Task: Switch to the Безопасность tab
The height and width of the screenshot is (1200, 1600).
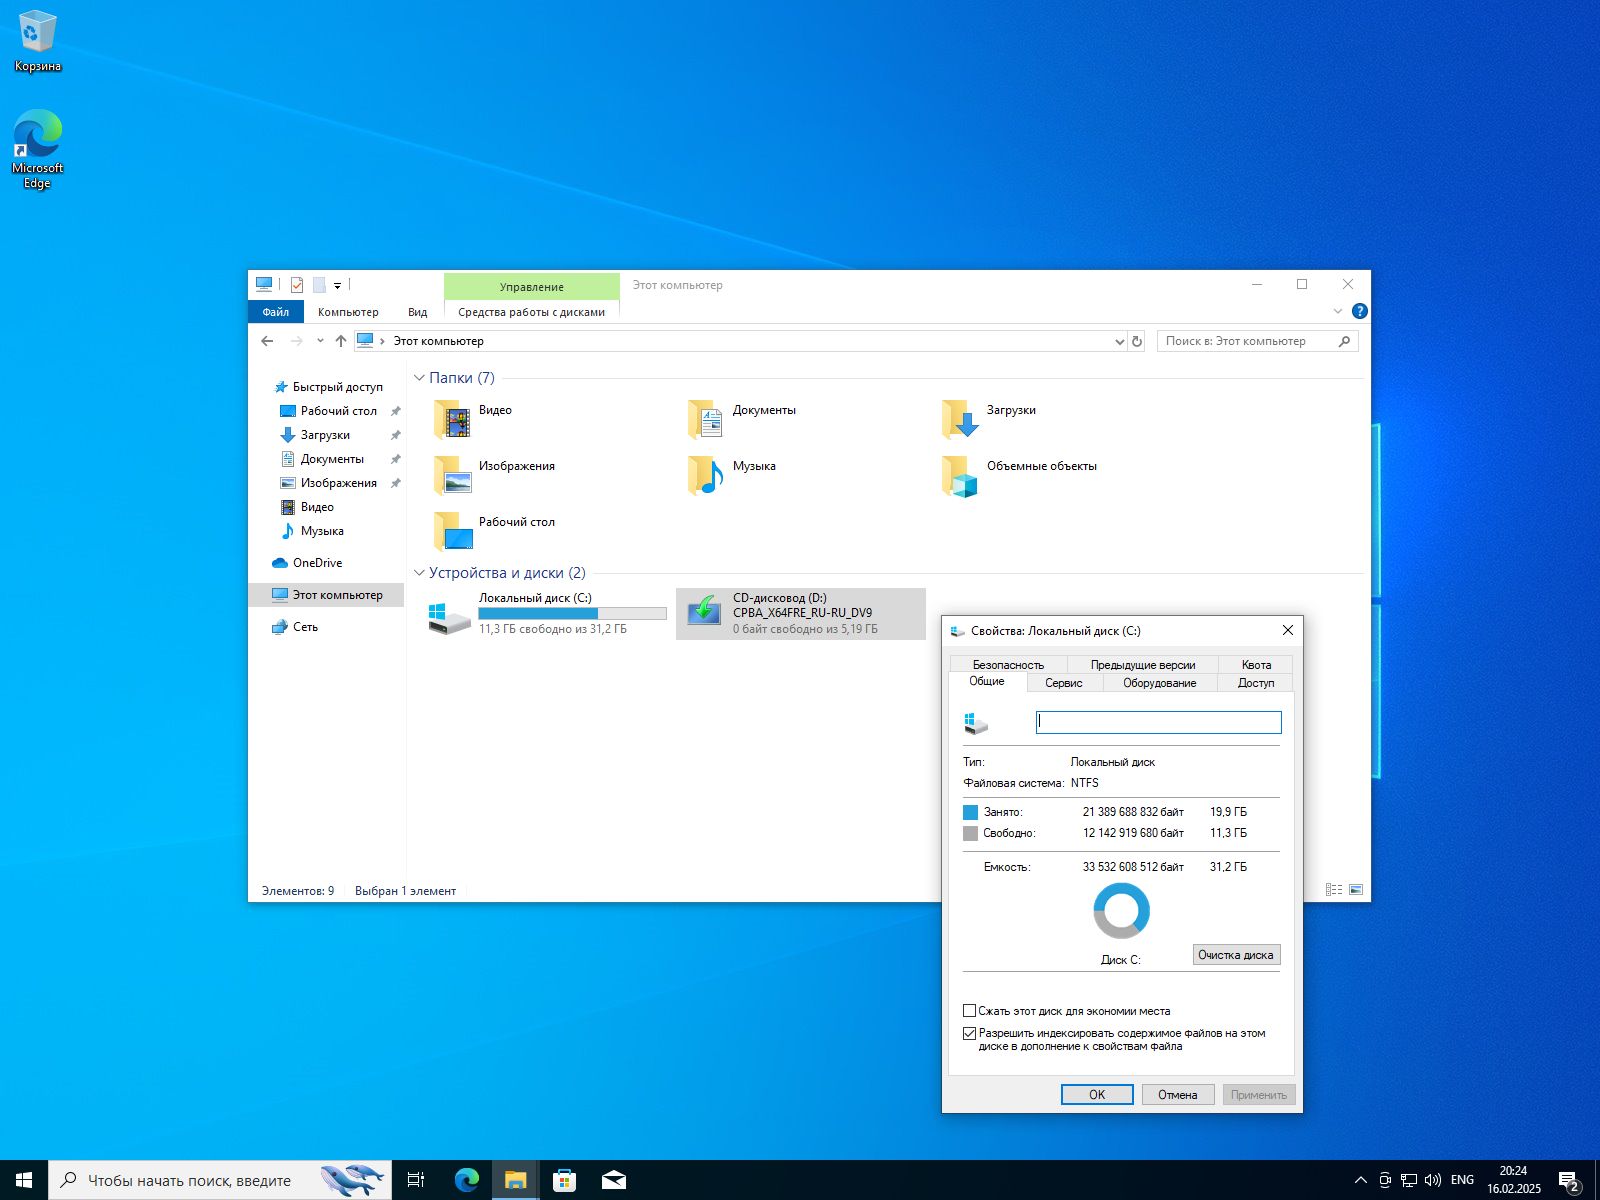Action: [x=1006, y=664]
